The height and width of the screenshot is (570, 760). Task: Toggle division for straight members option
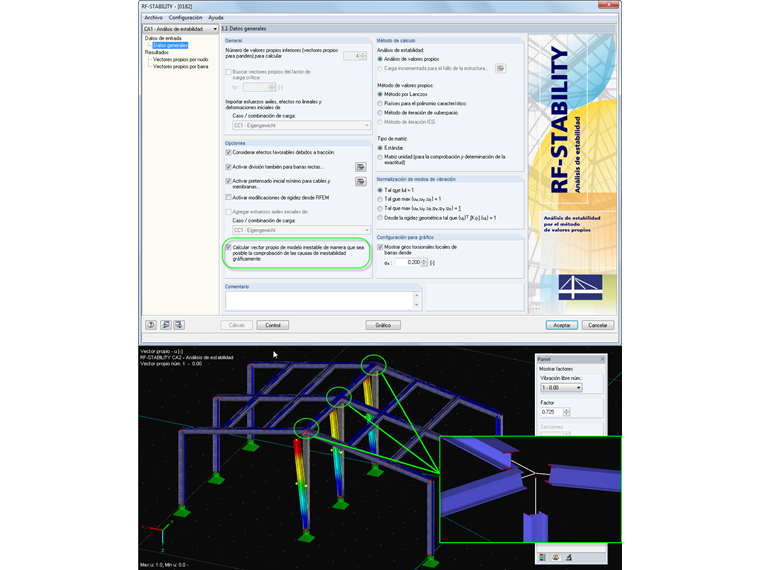click(228, 167)
